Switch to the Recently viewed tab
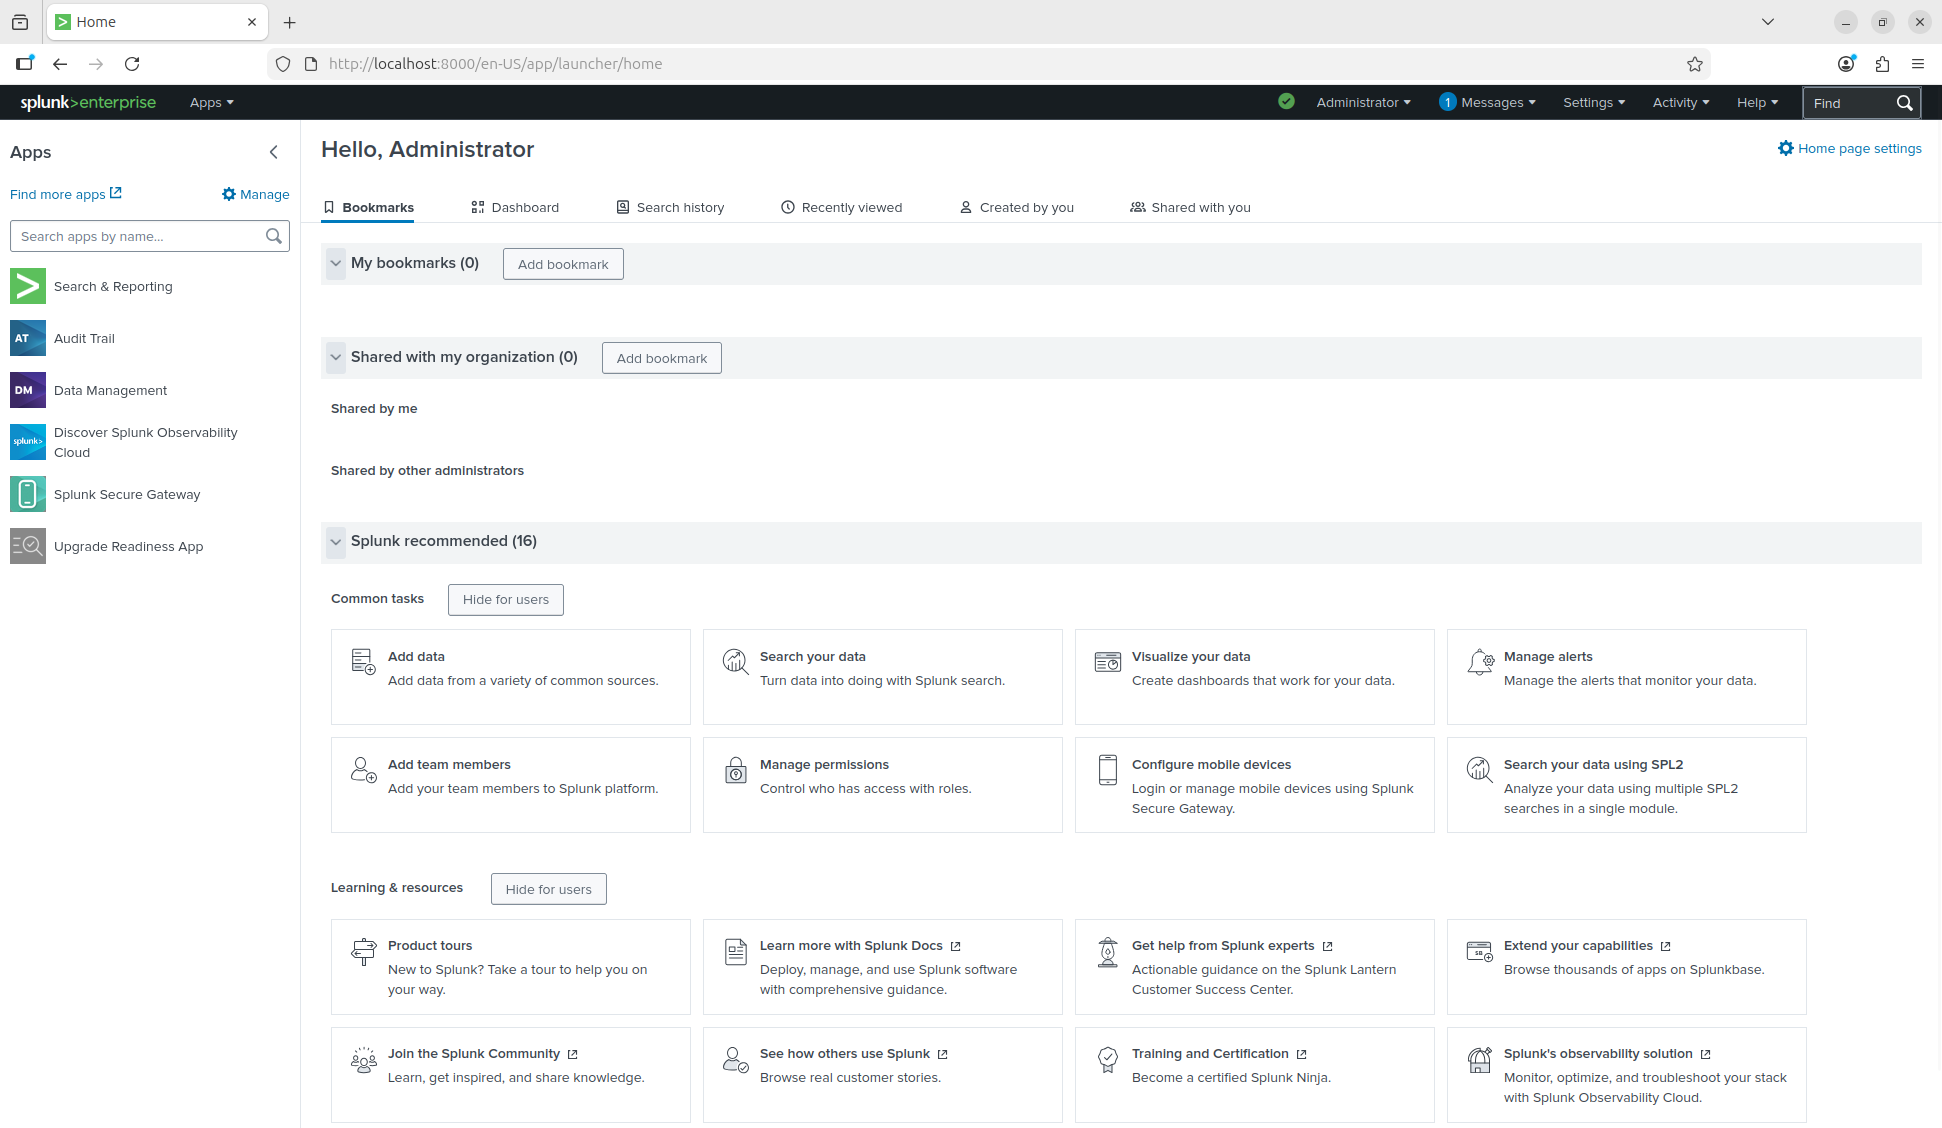 tap(841, 207)
